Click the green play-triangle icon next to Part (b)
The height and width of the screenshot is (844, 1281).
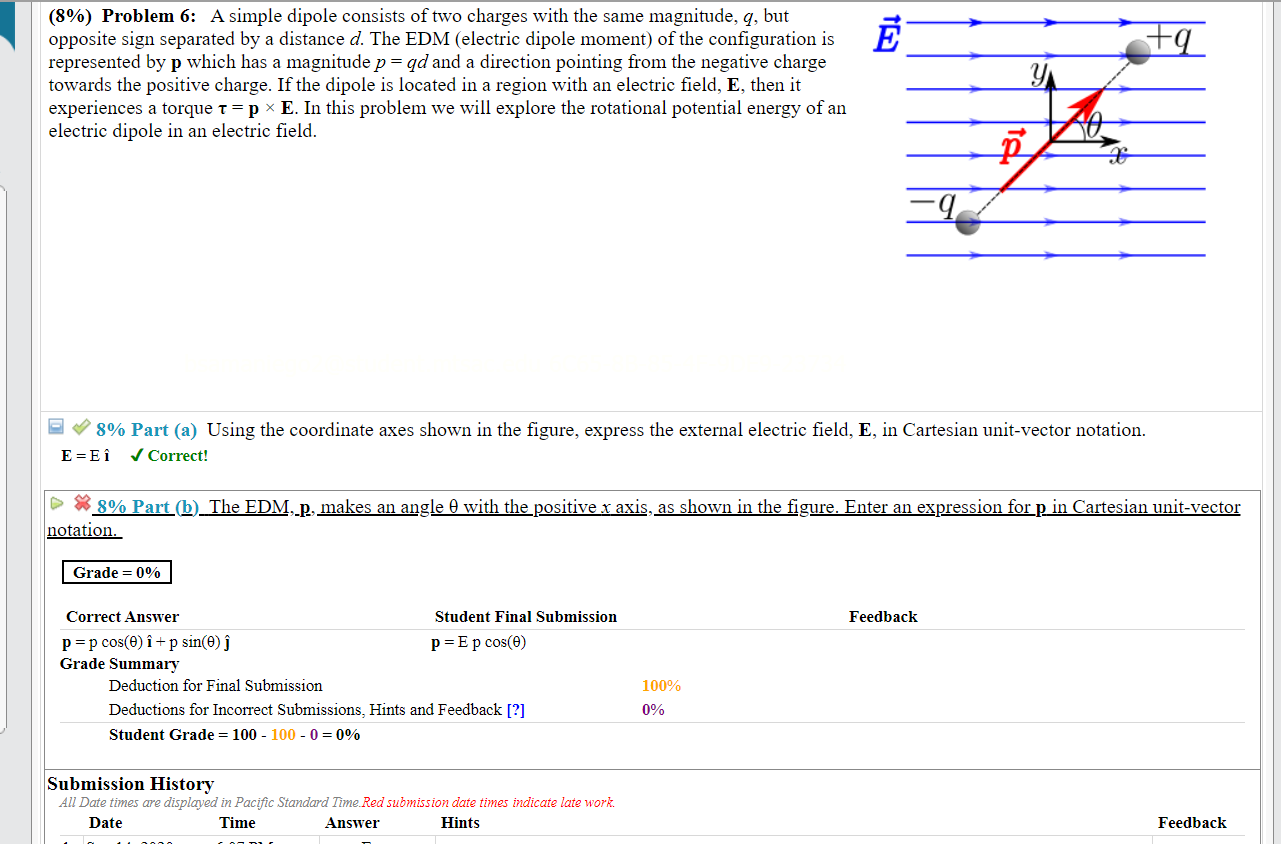tap(58, 504)
